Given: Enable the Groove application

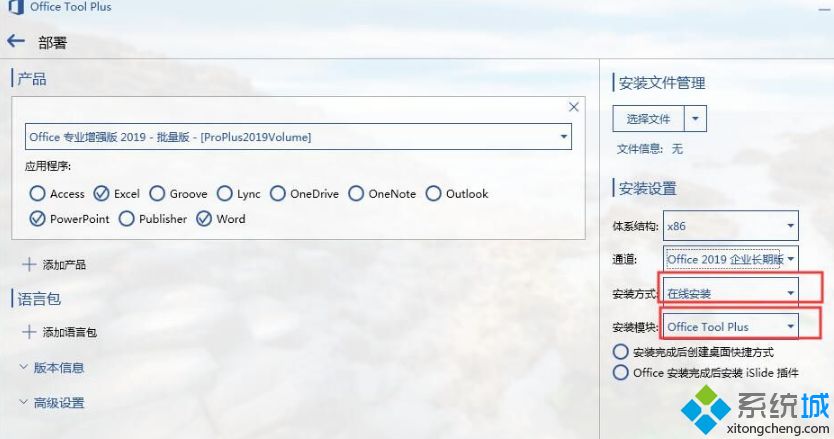Looking at the screenshot, I should 157,193.
